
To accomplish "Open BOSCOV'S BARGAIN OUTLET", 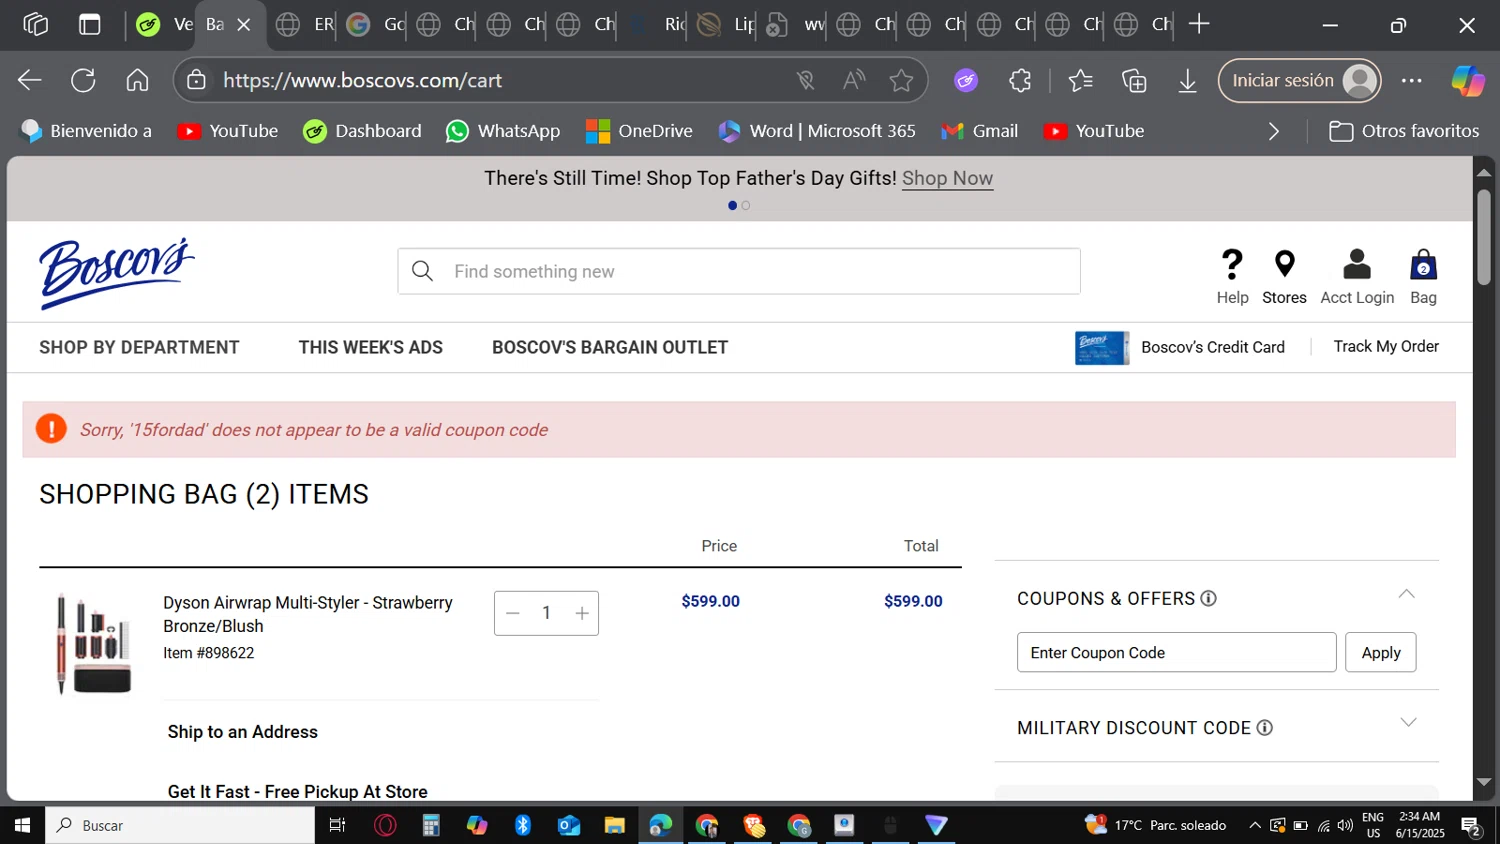I will pos(610,347).
